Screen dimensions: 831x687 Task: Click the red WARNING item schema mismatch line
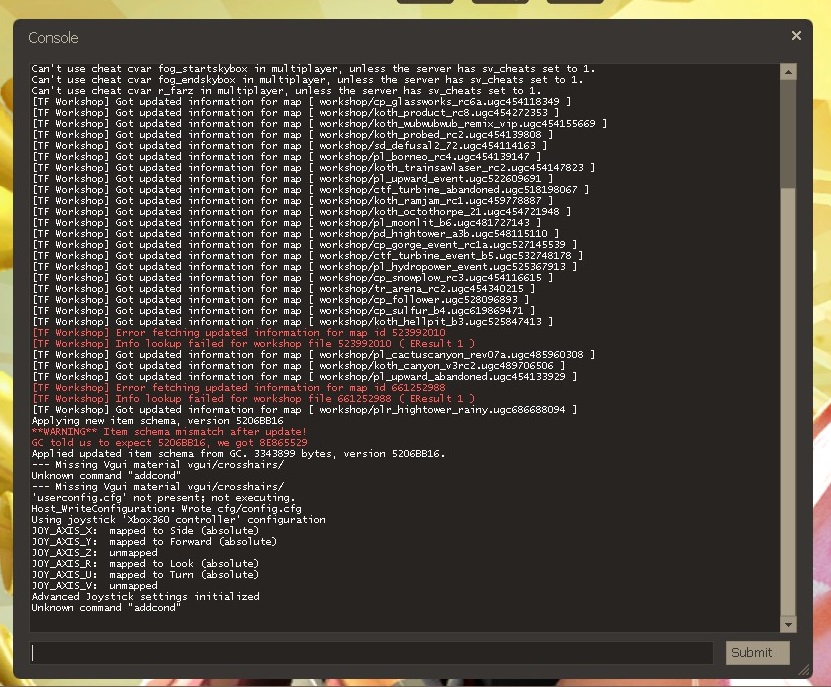click(x=169, y=431)
